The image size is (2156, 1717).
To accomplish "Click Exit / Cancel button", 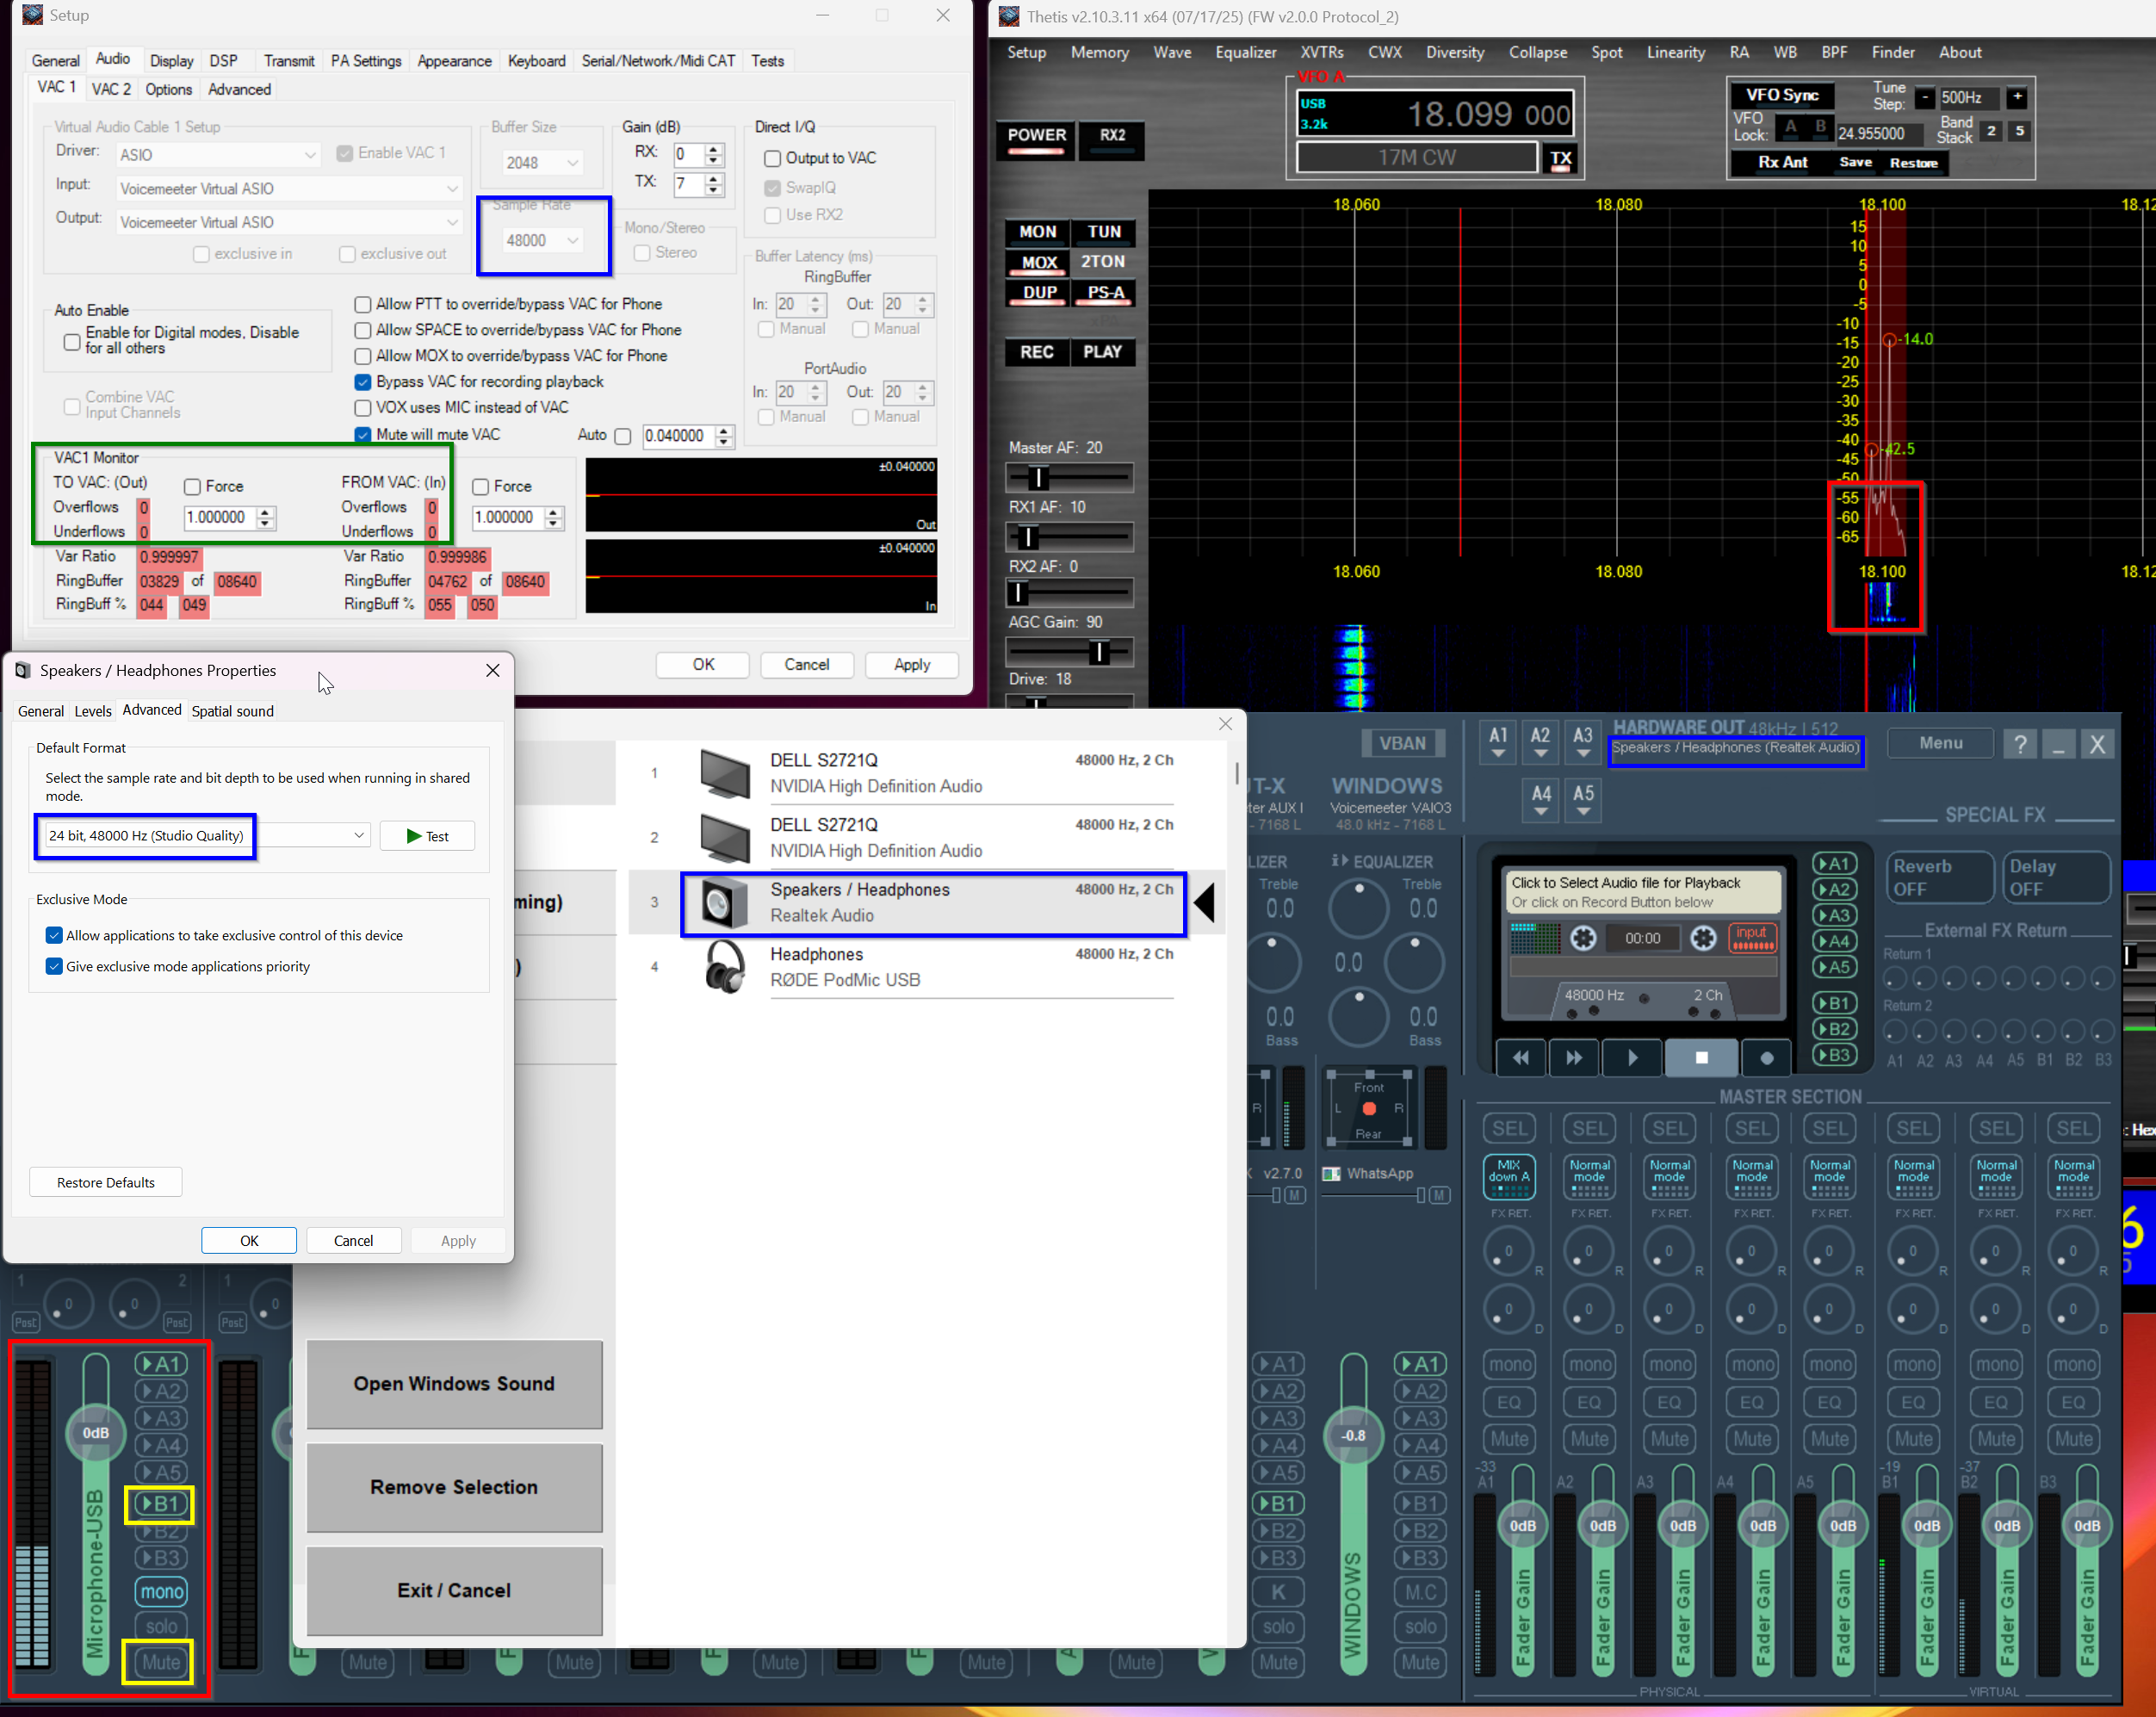I will 454,1590.
